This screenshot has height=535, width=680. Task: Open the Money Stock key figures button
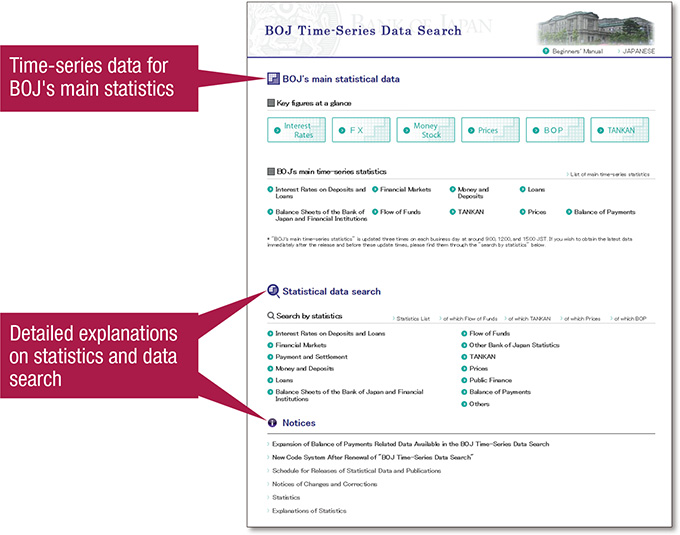425,130
